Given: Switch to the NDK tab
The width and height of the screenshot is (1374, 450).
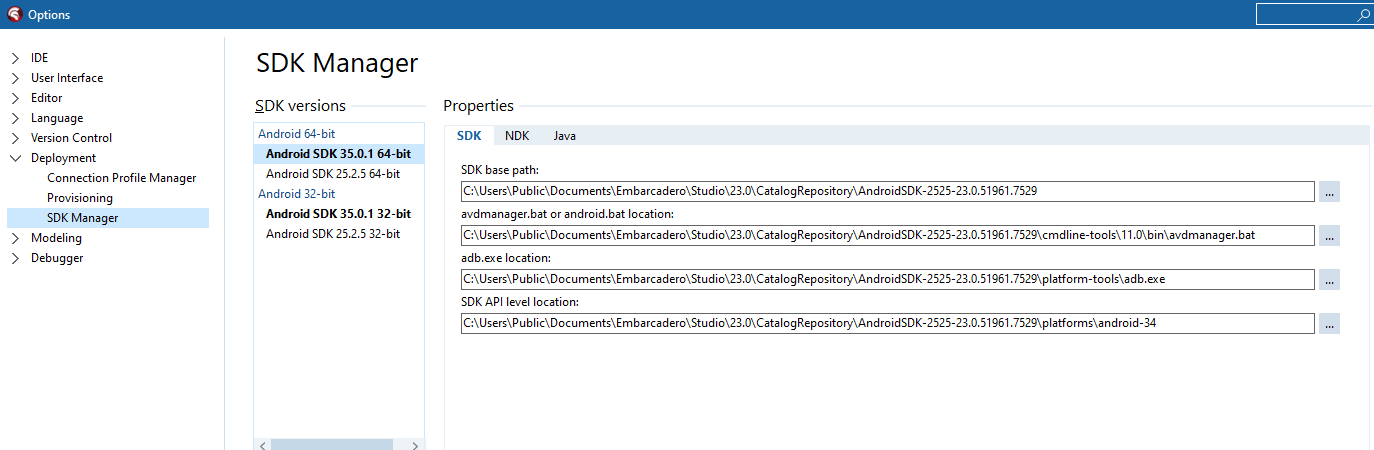Looking at the screenshot, I should [x=517, y=136].
